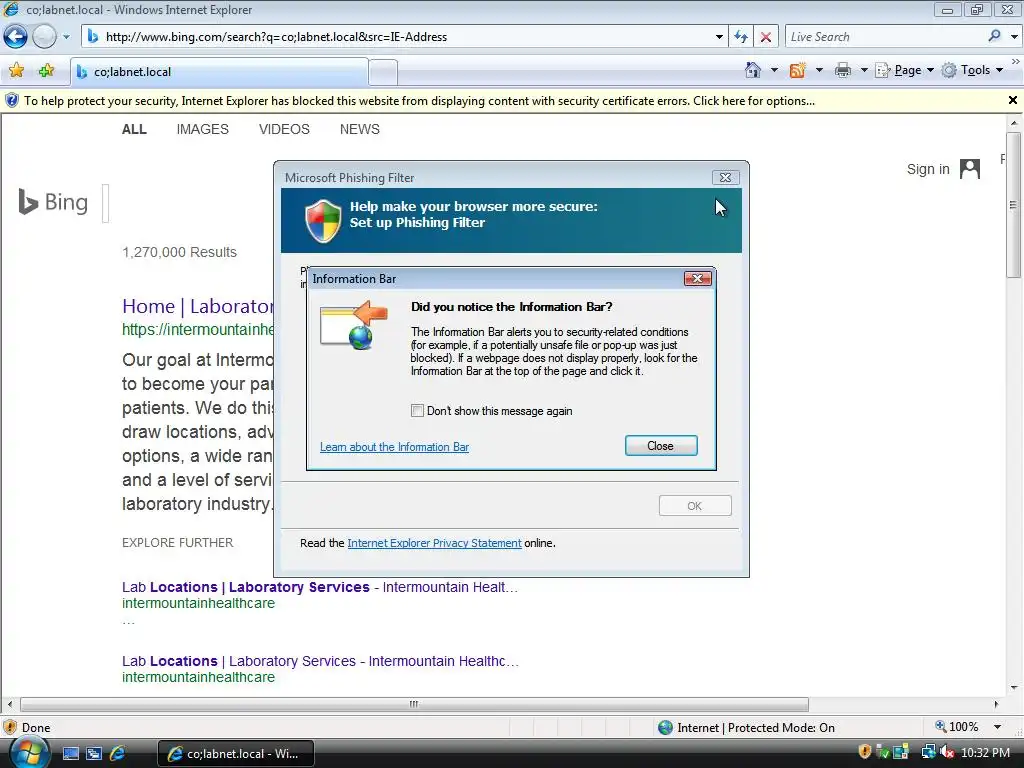Print the page with the printer icon
Viewport: 1024px width, 768px height.
click(842, 70)
